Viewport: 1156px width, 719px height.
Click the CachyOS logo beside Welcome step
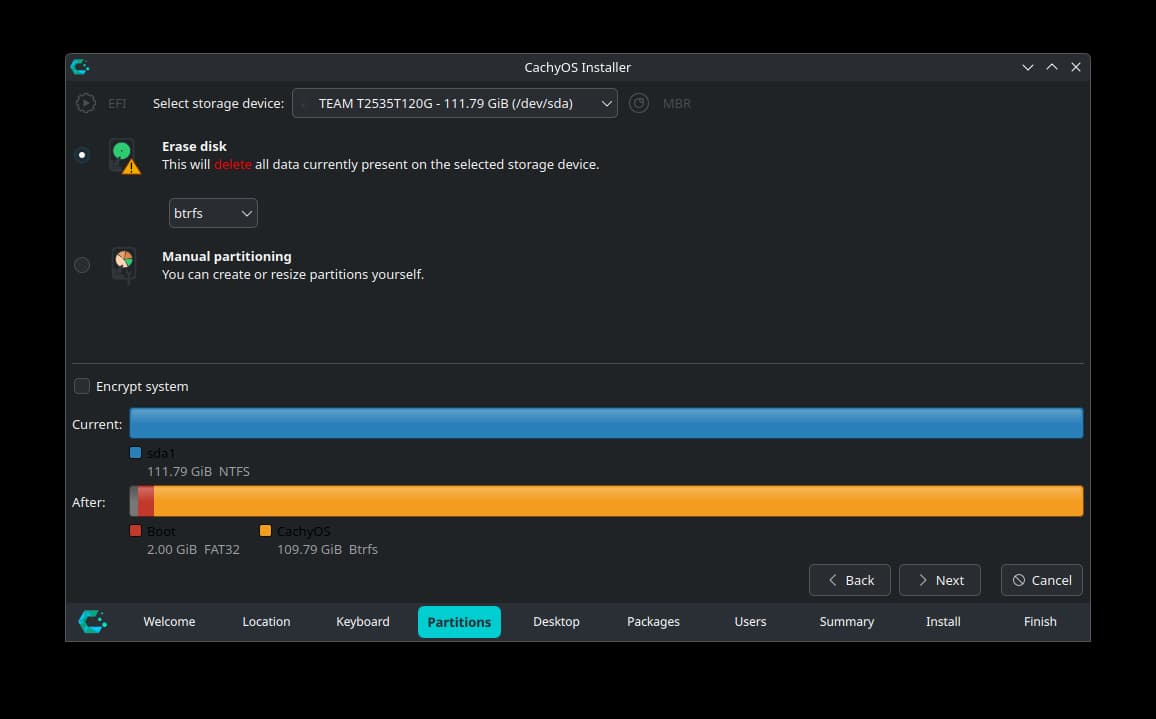93,622
